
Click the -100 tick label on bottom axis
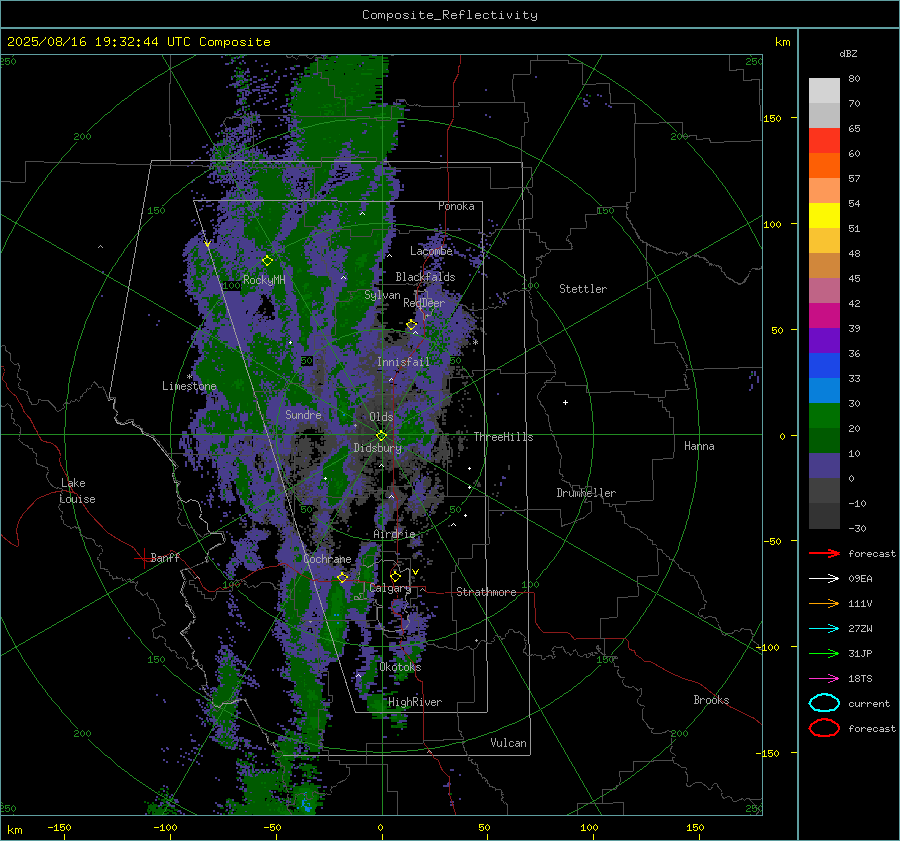[x=165, y=827]
